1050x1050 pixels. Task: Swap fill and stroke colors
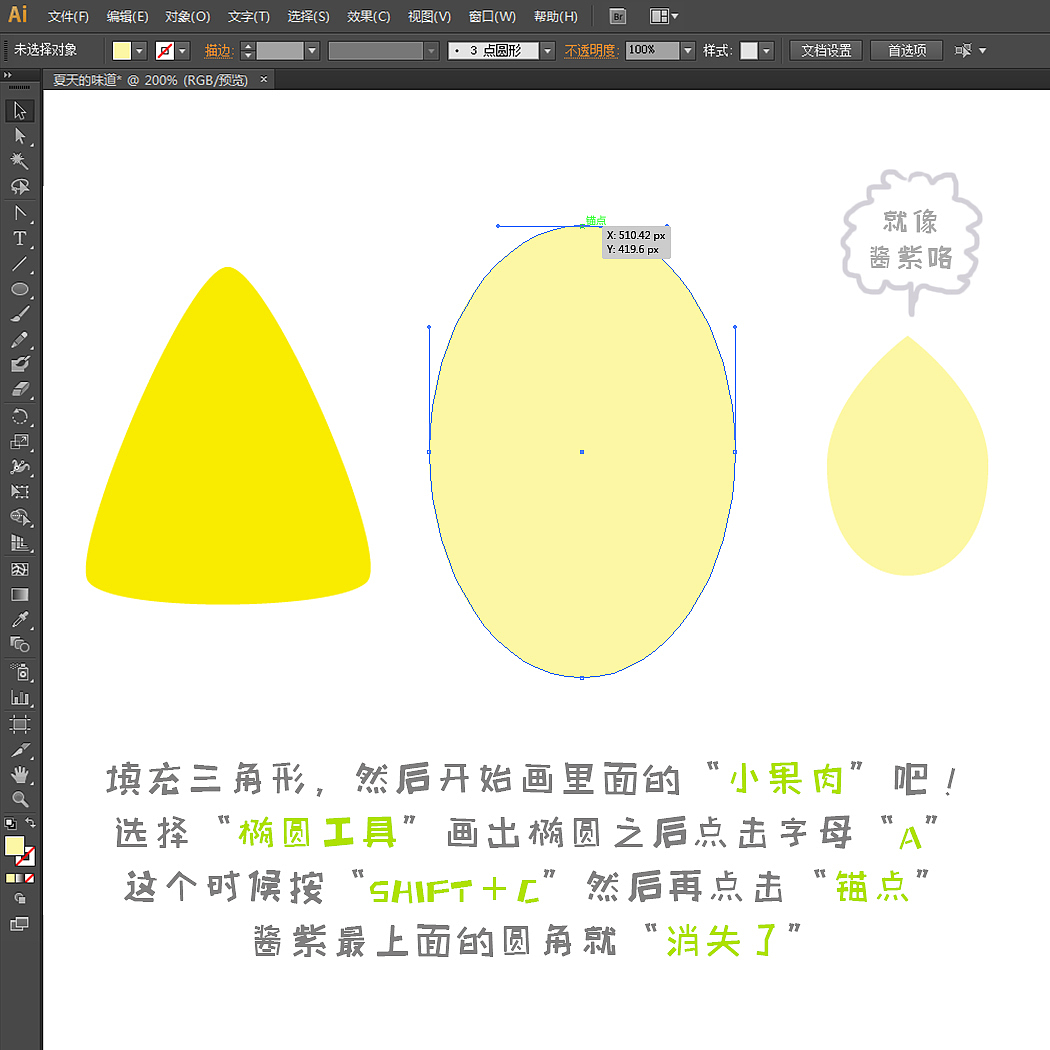[31, 823]
